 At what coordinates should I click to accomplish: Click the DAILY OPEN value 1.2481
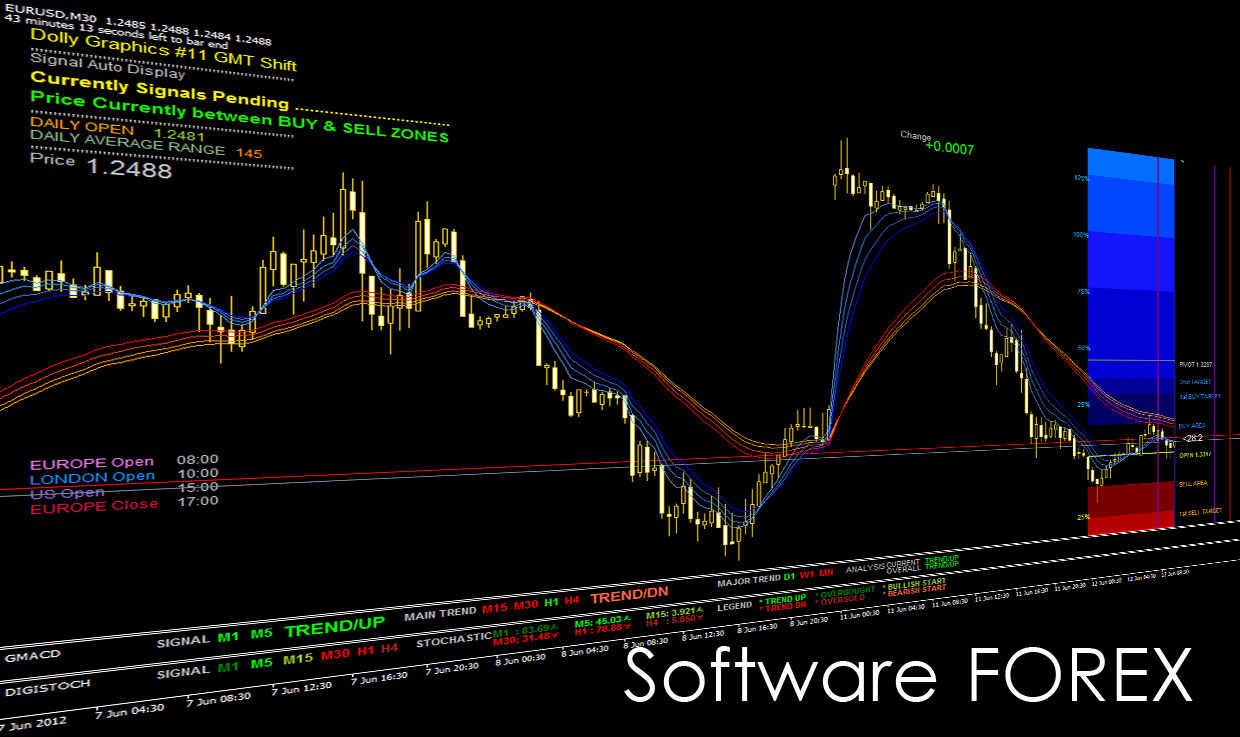click(179, 136)
